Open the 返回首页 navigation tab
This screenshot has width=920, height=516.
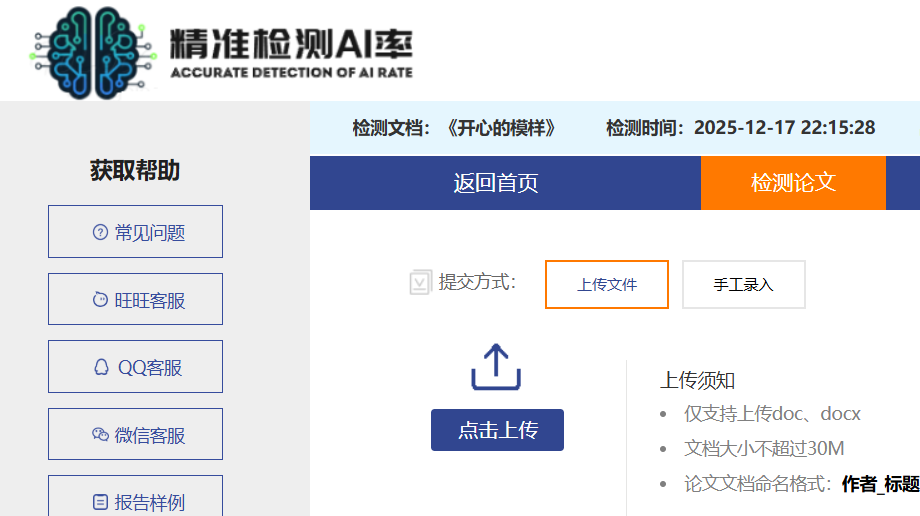496,183
